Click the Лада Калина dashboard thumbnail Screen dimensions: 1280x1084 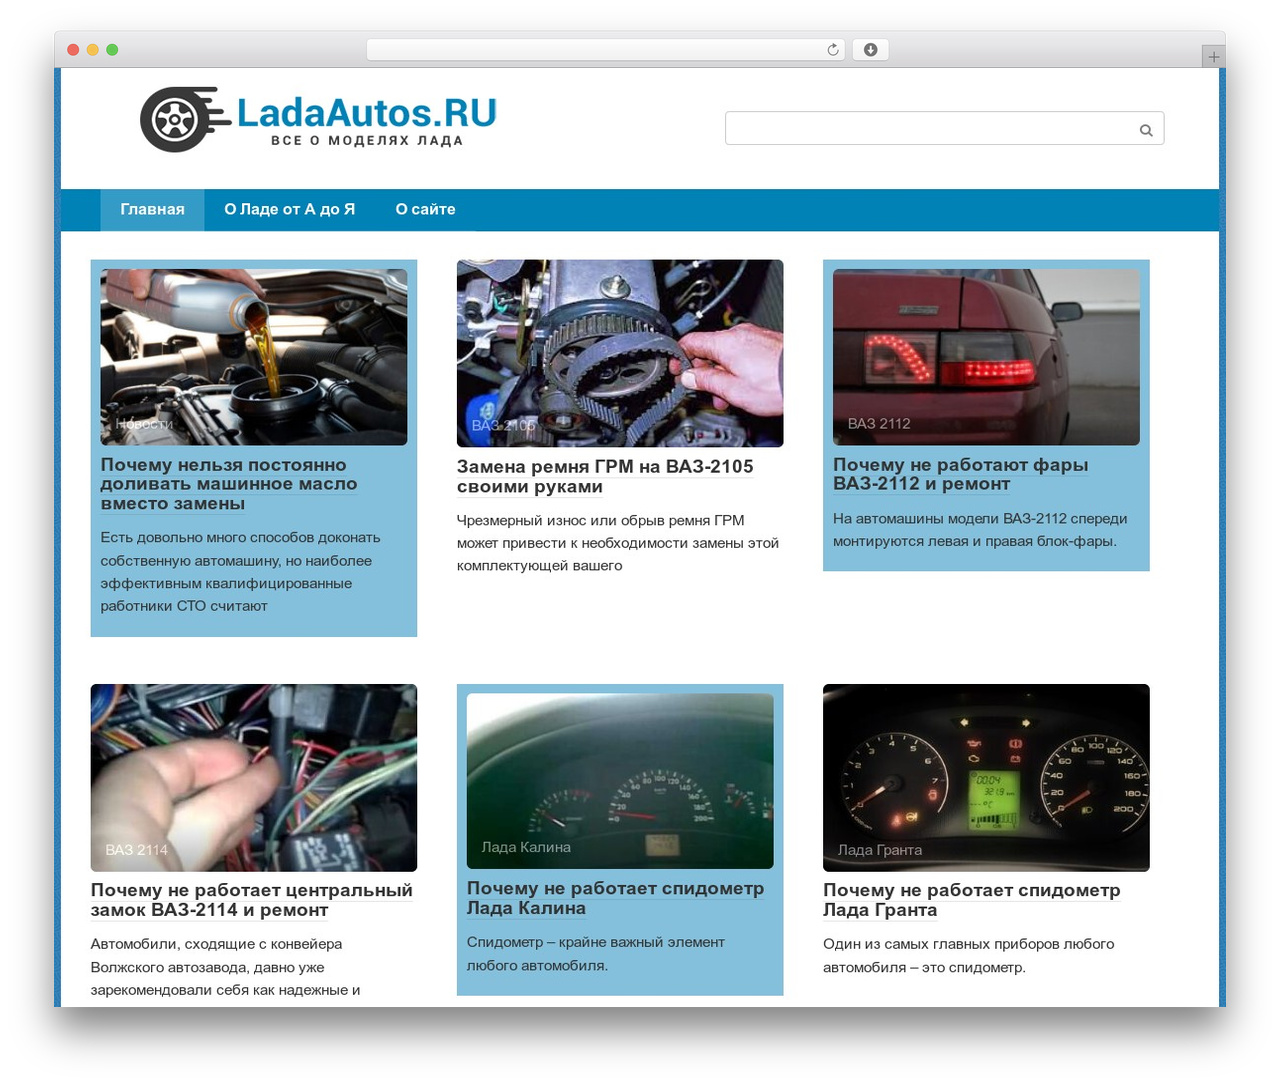pos(620,781)
